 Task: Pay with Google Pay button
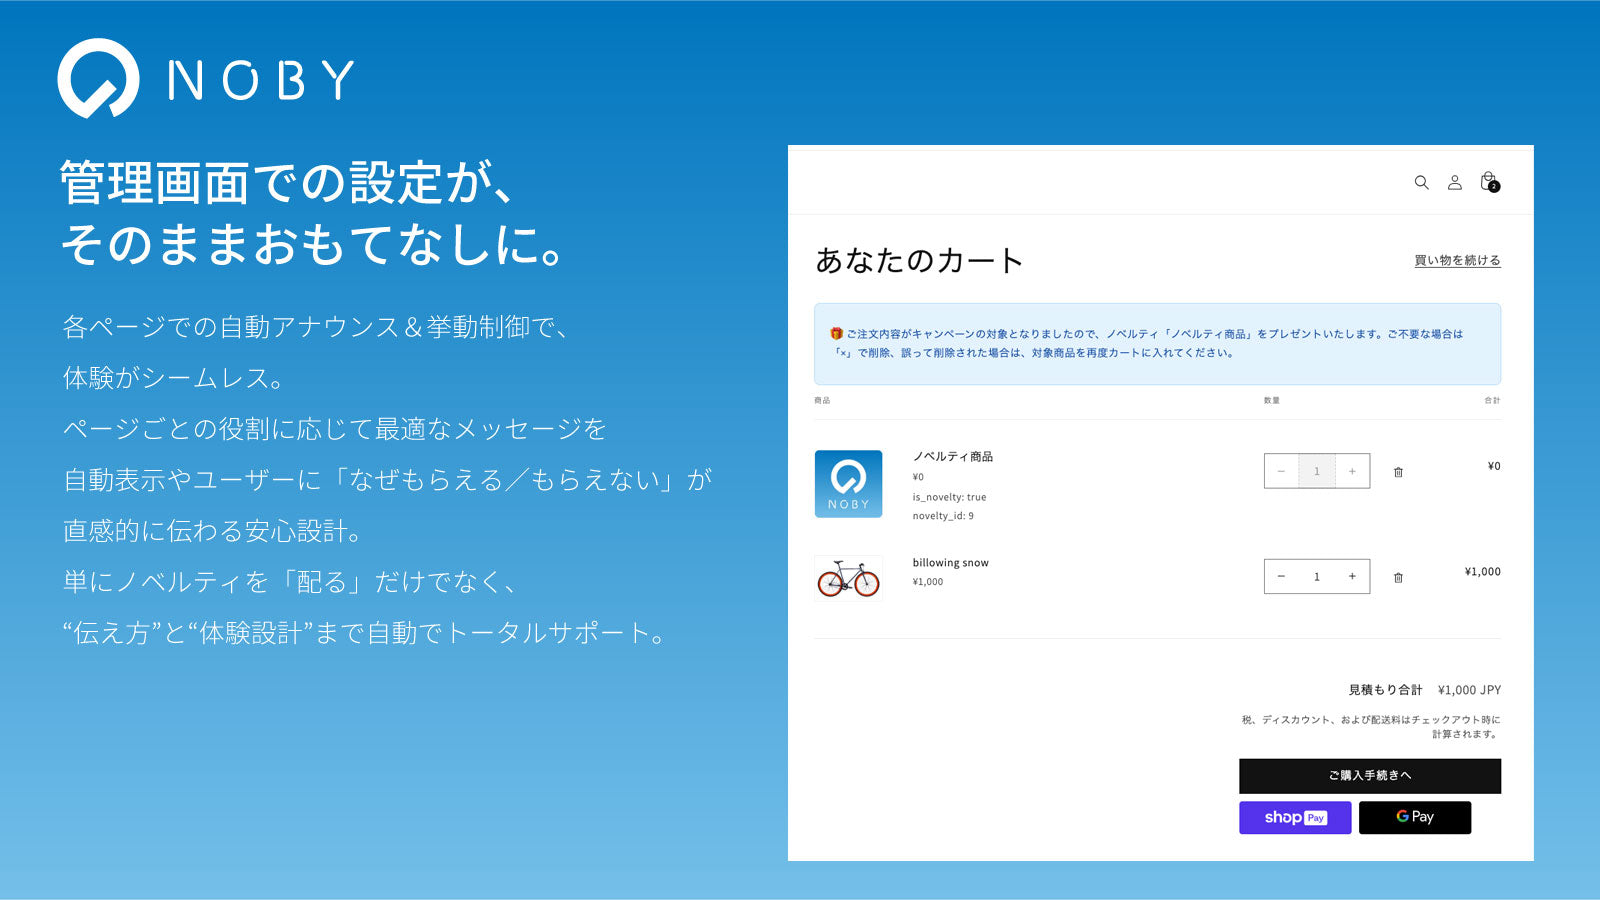coord(1415,818)
